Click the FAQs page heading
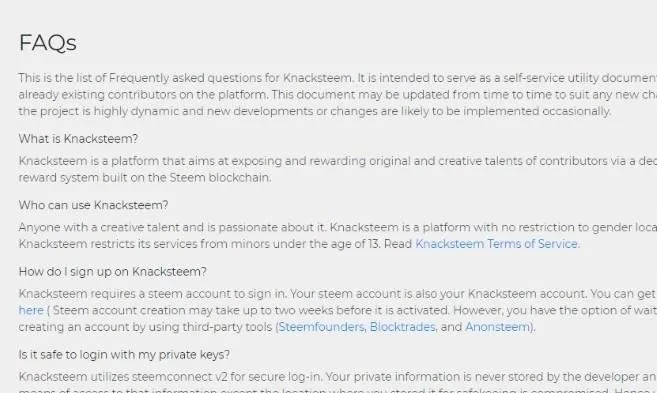This screenshot has height=393, width=657. pos(48,43)
